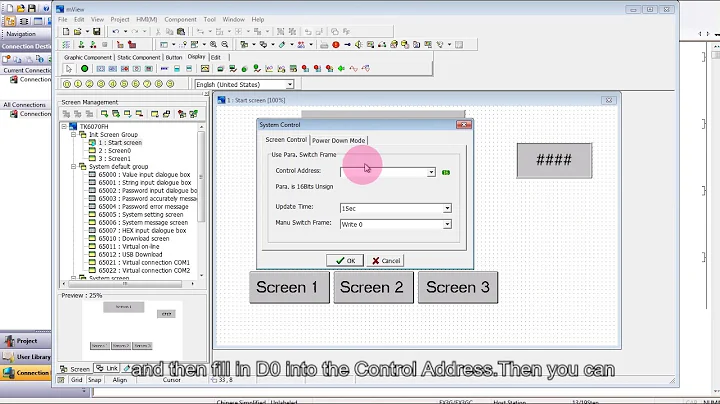This screenshot has height=404, width=720.
Task: Zoom in with the plus magnifier icon
Action: [213, 45]
